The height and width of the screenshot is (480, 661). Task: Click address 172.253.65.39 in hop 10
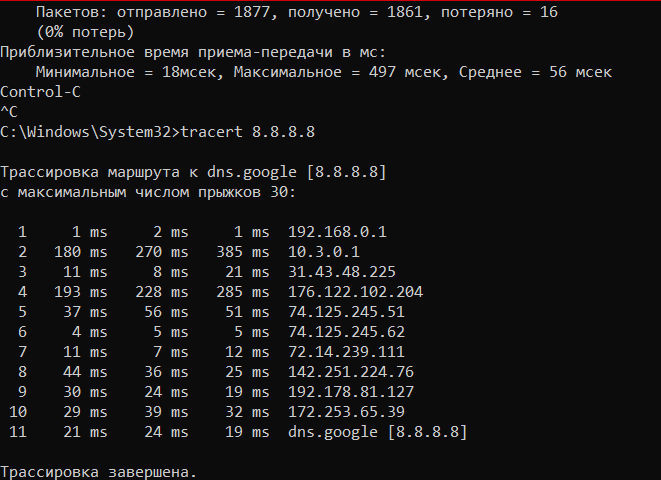347,412
